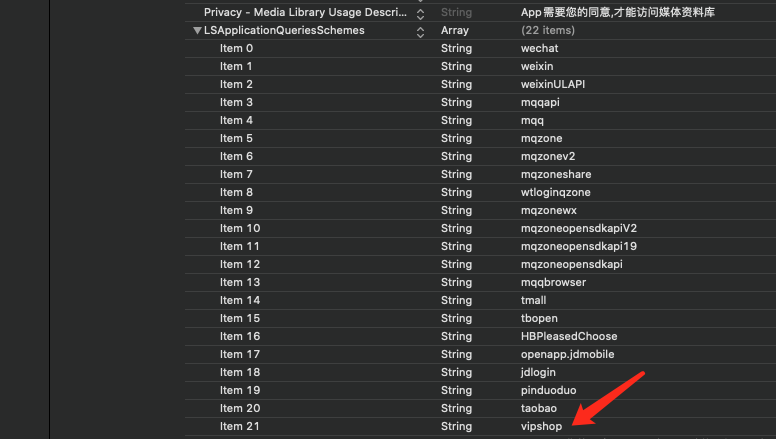
Task: Select the Item 19 row key
Action: pyautogui.click(x=240, y=390)
